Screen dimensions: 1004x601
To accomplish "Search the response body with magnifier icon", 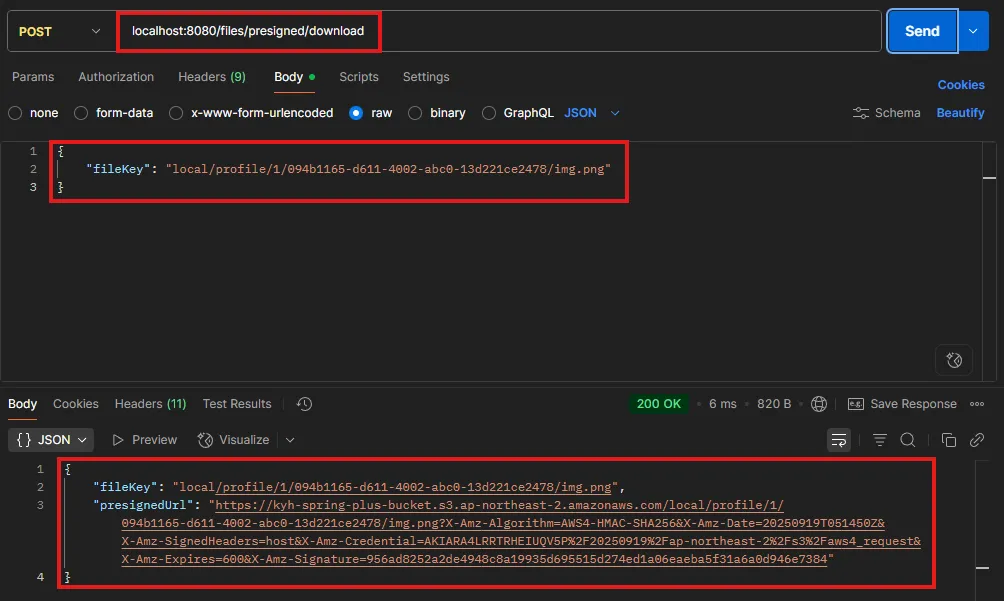I will (x=908, y=440).
